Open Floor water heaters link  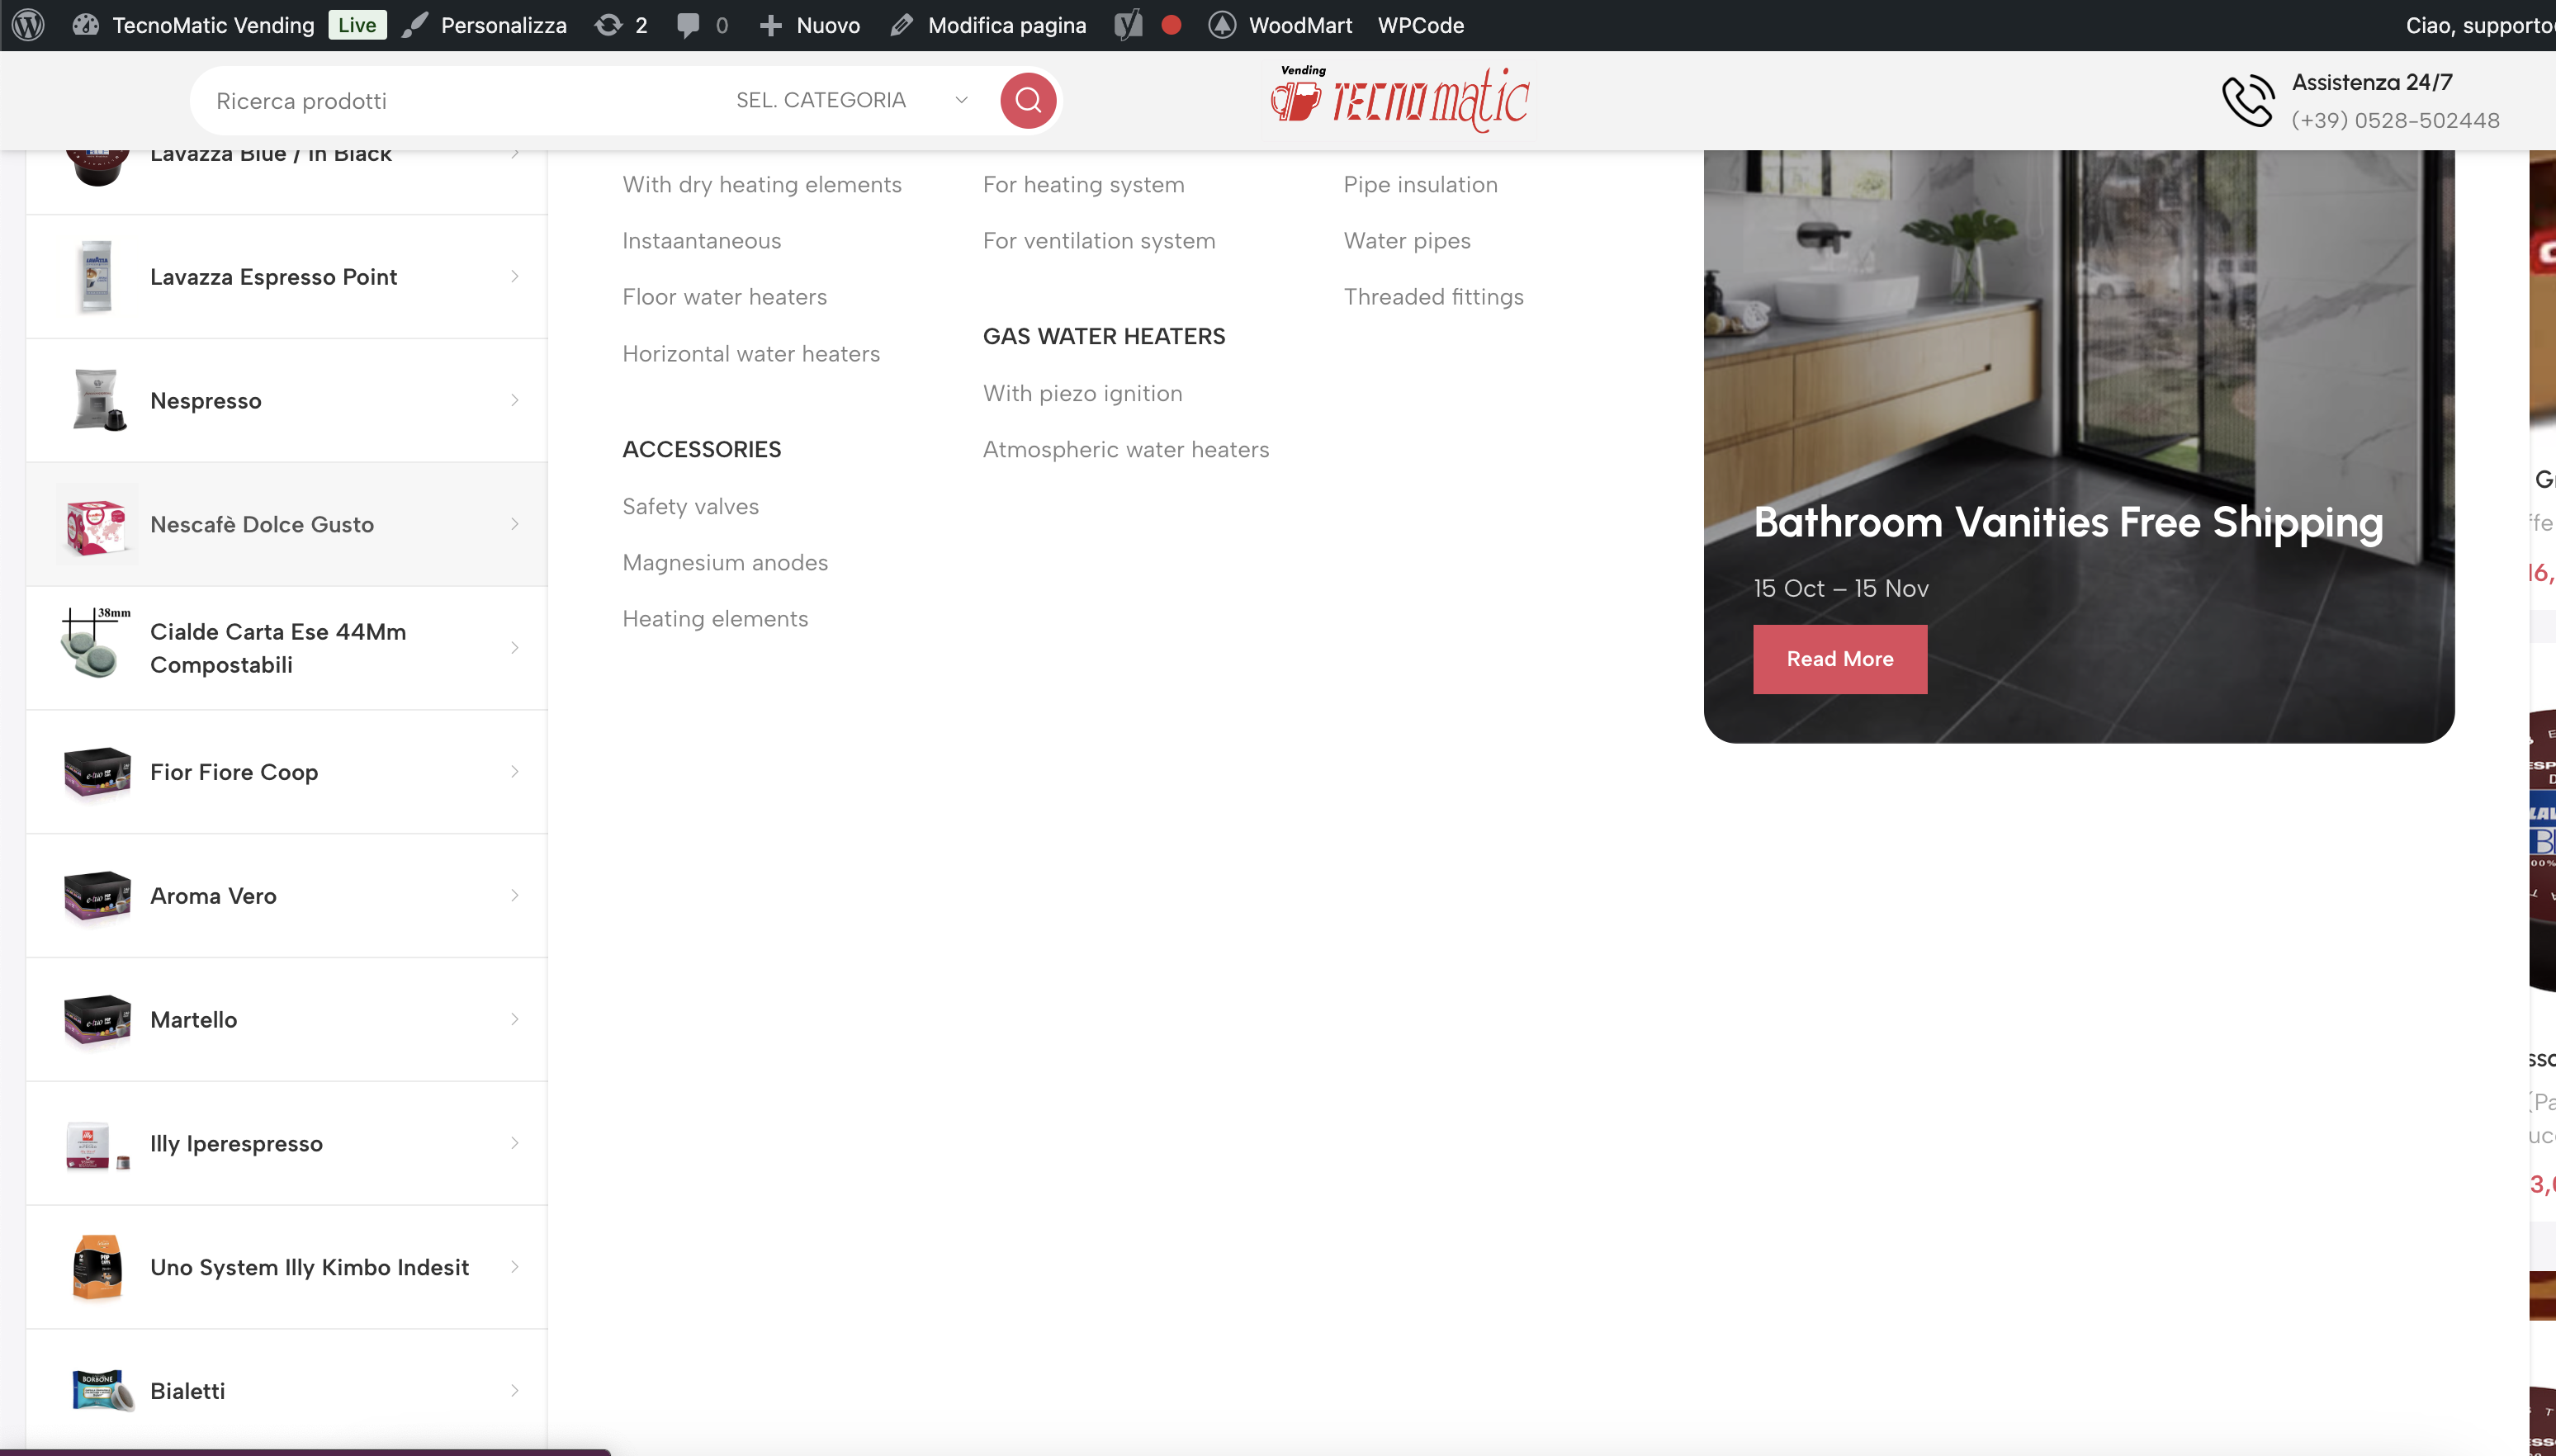(x=725, y=297)
